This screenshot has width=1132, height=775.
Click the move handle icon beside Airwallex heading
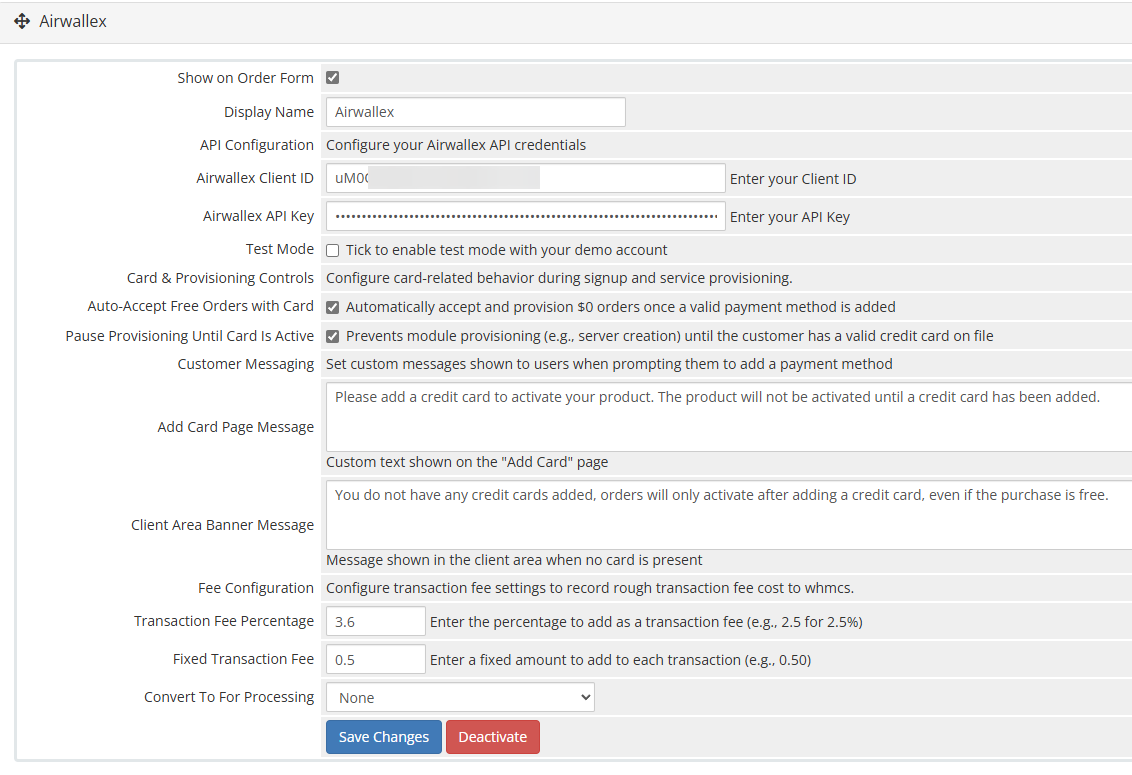(21, 21)
